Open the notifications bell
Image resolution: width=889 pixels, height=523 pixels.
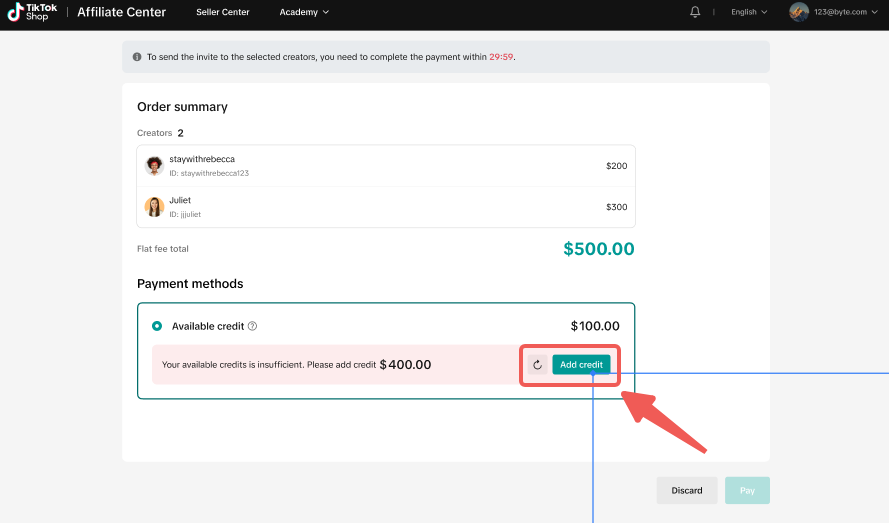point(695,12)
